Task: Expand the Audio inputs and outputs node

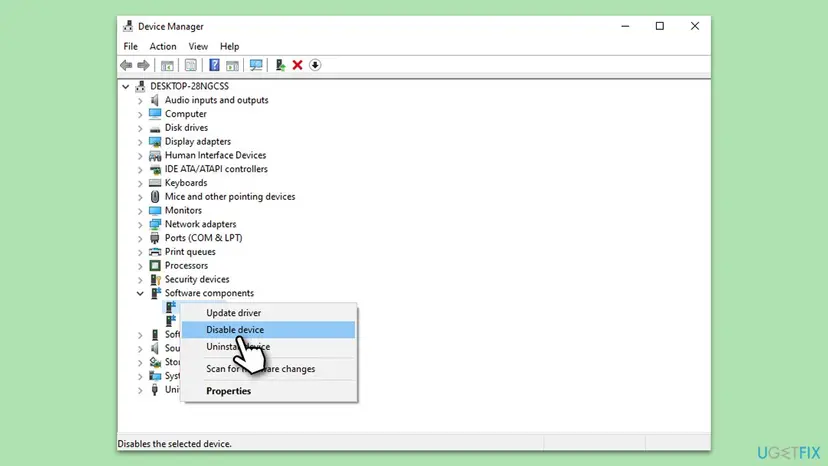Action: 140,100
